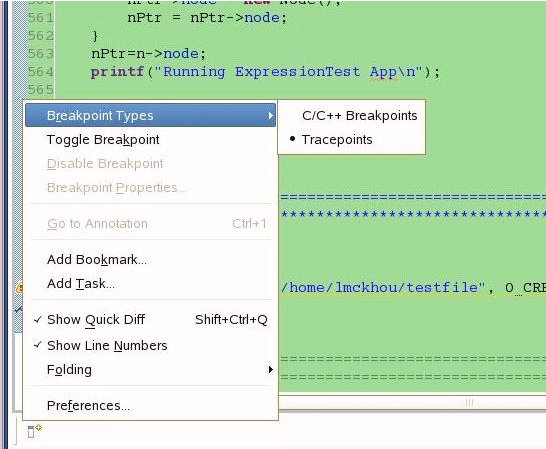546x449 pixels.
Task: Click the horizontal scrollbar below the editor
Action: [412, 403]
